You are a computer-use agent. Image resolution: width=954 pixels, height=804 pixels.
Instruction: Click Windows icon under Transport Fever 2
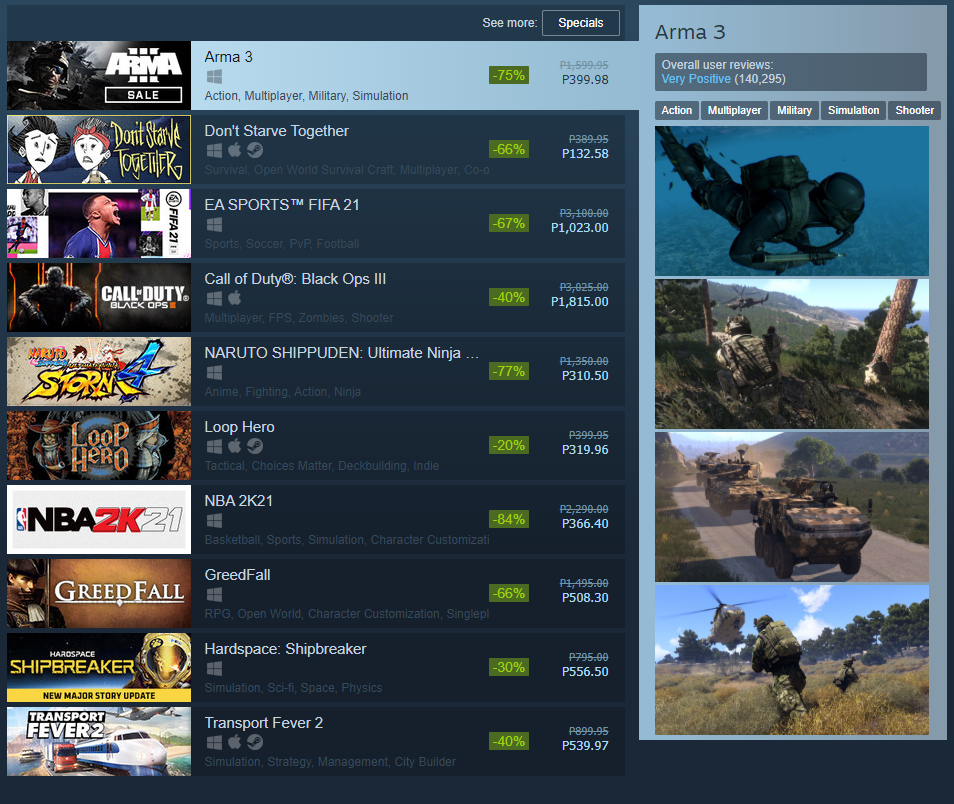[214, 743]
